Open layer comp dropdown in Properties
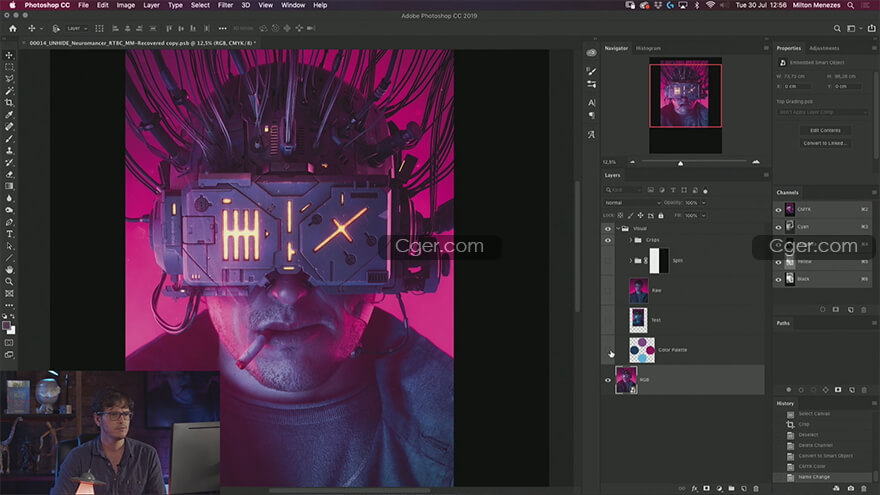 (823, 112)
